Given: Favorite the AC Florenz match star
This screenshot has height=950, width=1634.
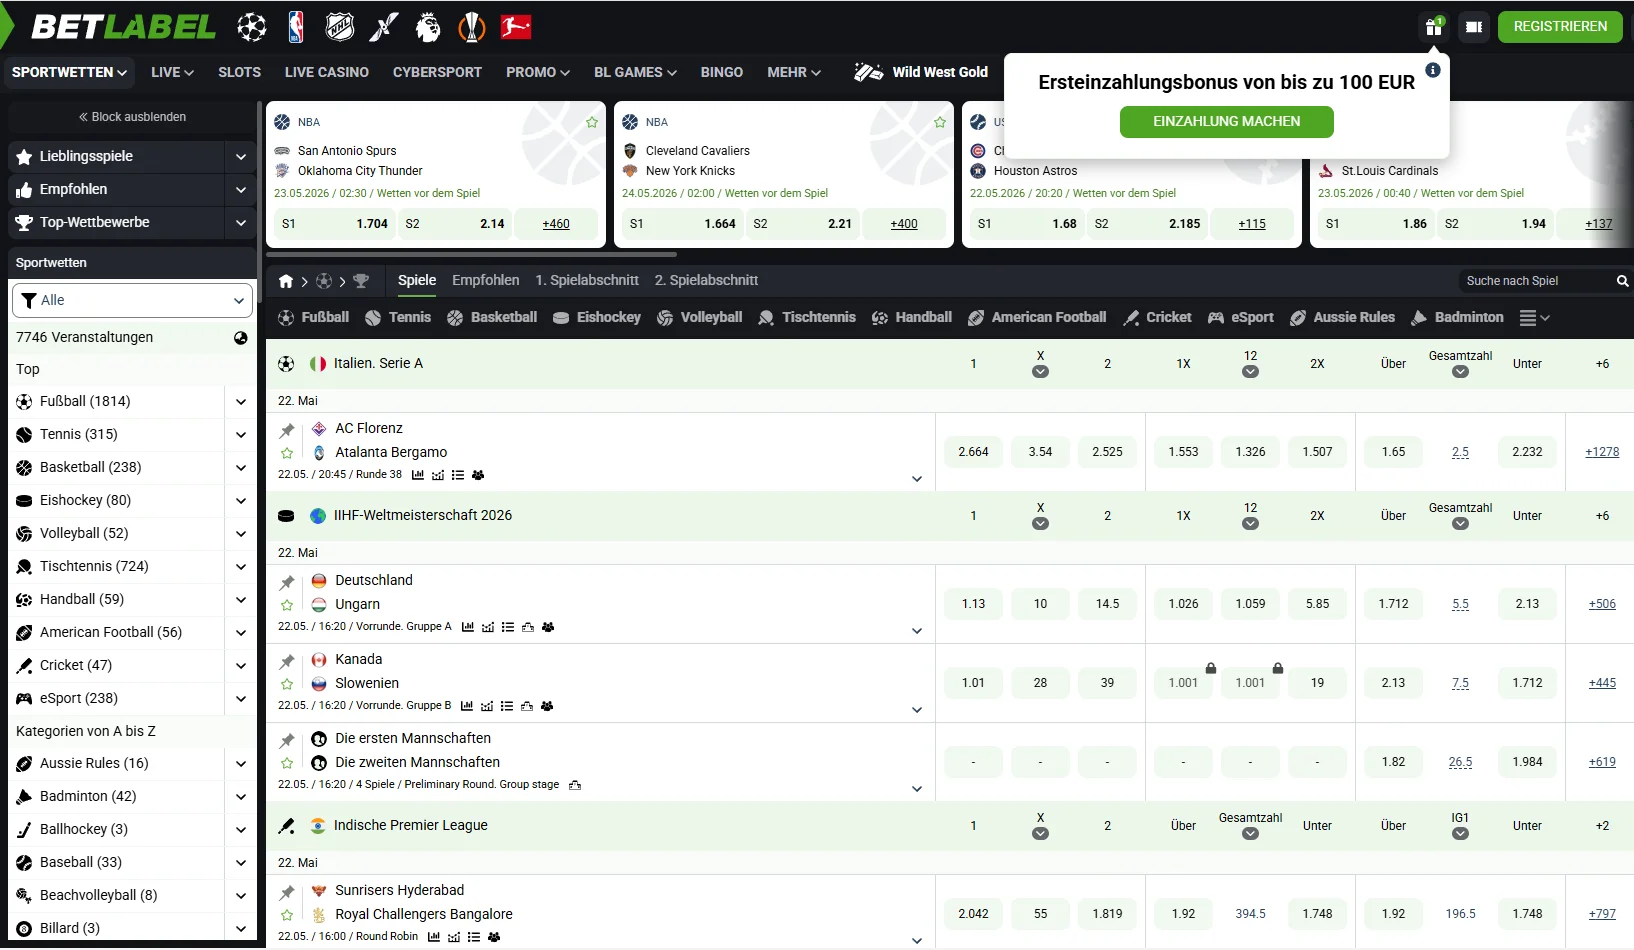Looking at the screenshot, I should (x=287, y=454).
